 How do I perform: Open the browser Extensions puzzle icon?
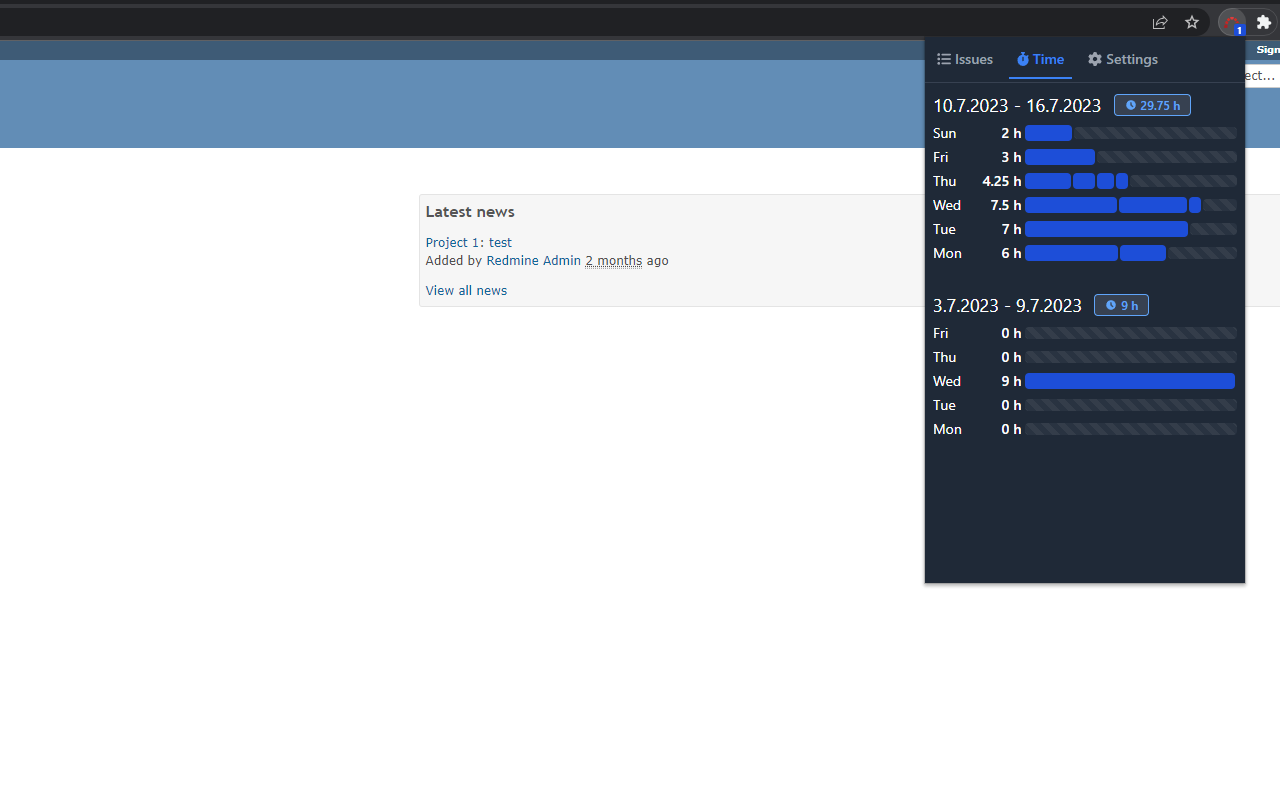point(1264,22)
